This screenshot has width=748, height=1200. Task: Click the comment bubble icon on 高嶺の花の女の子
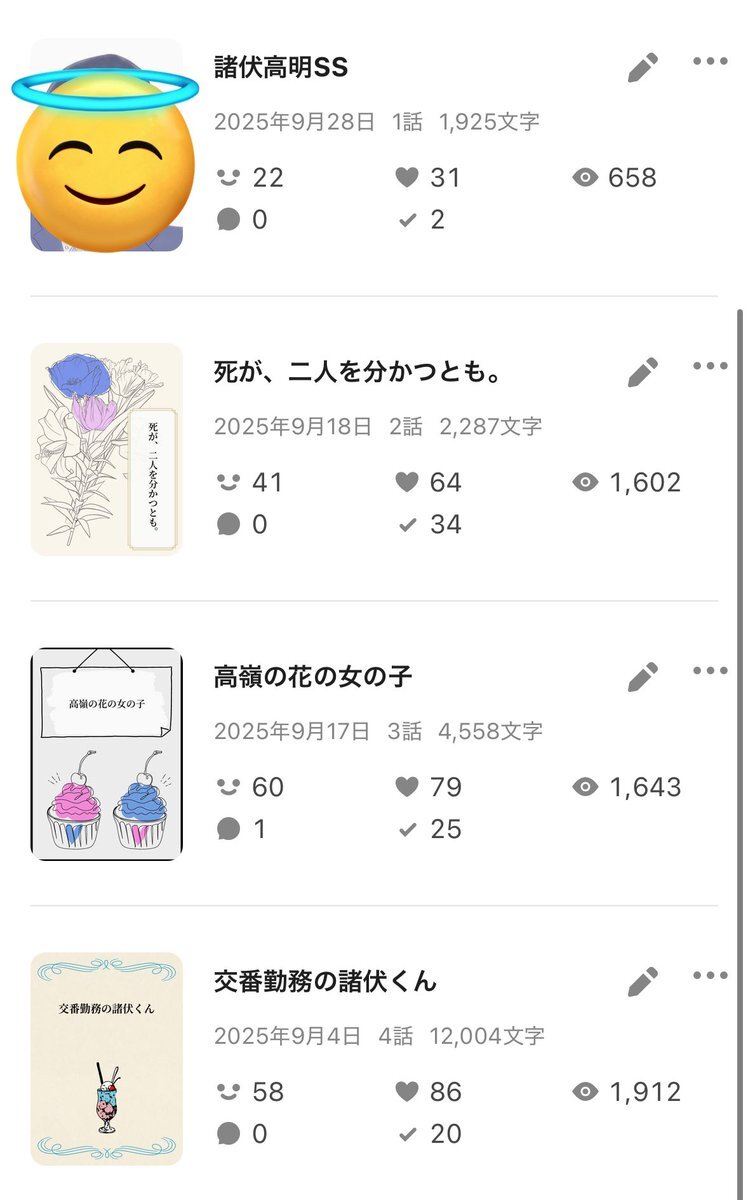click(229, 829)
